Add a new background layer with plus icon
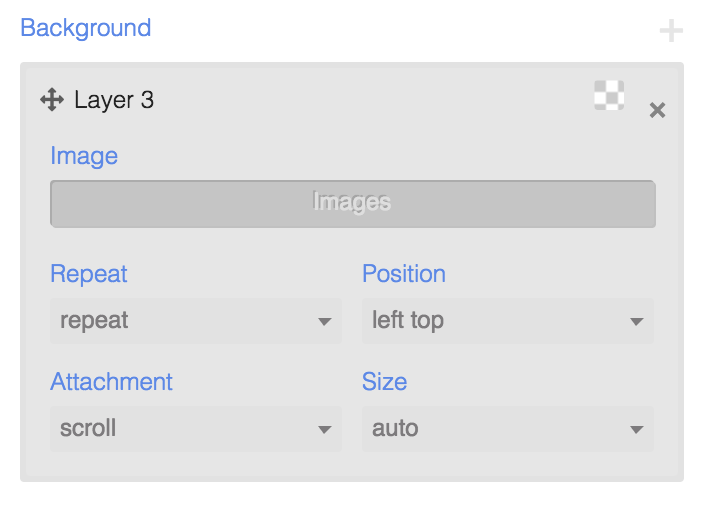The height and width of the screenshot is (510, 704). (x=671, y=31)
